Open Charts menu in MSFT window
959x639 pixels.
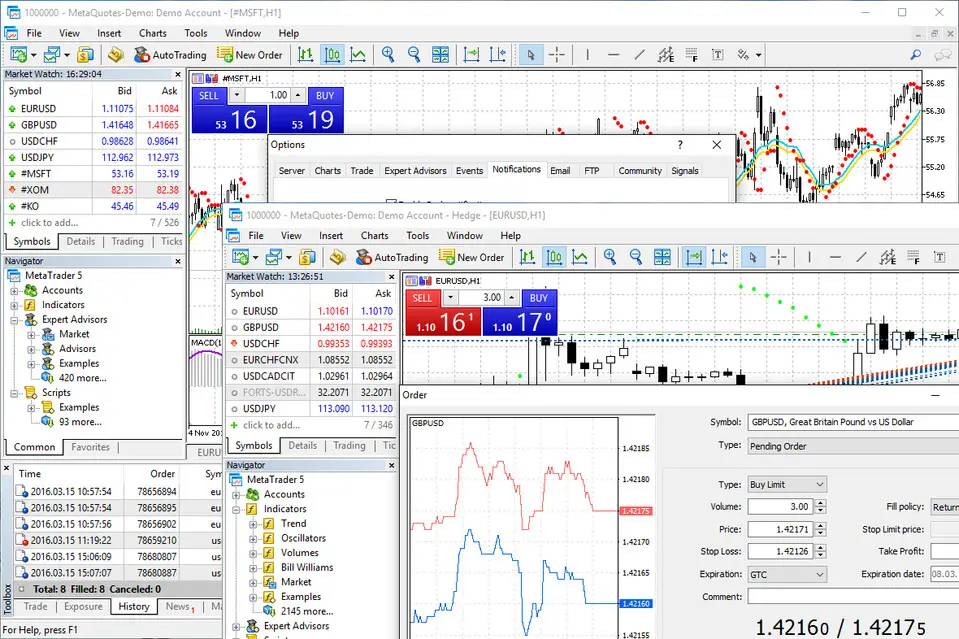pos(152,33)
